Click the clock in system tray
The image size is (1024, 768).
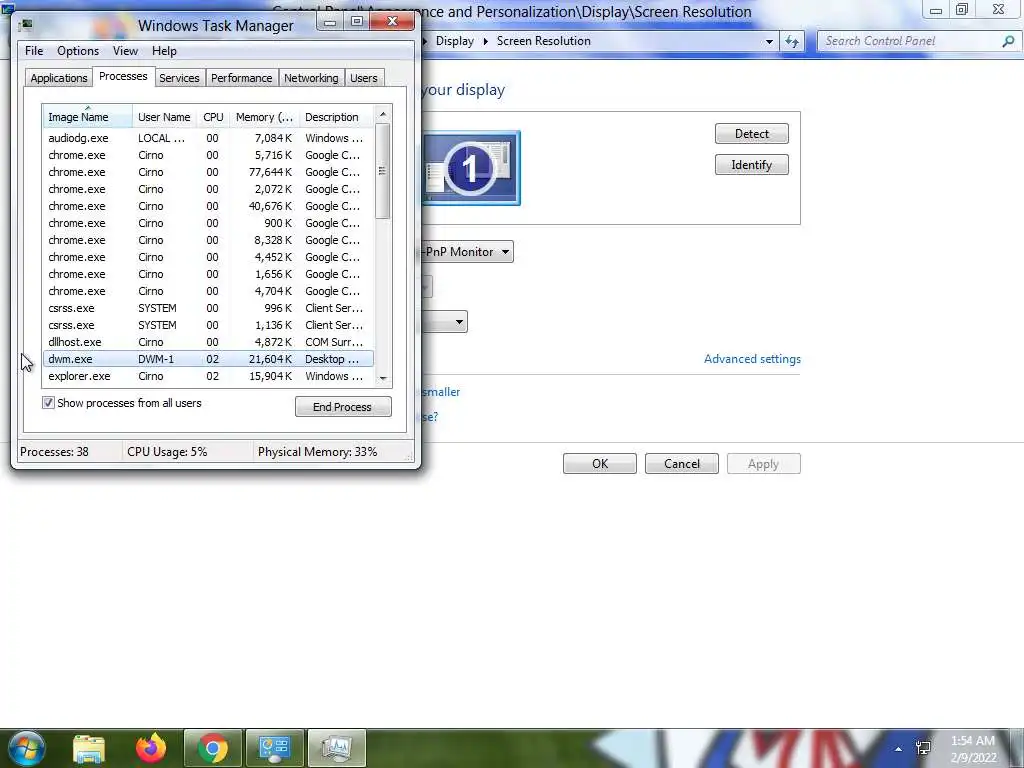pos(973,749)
